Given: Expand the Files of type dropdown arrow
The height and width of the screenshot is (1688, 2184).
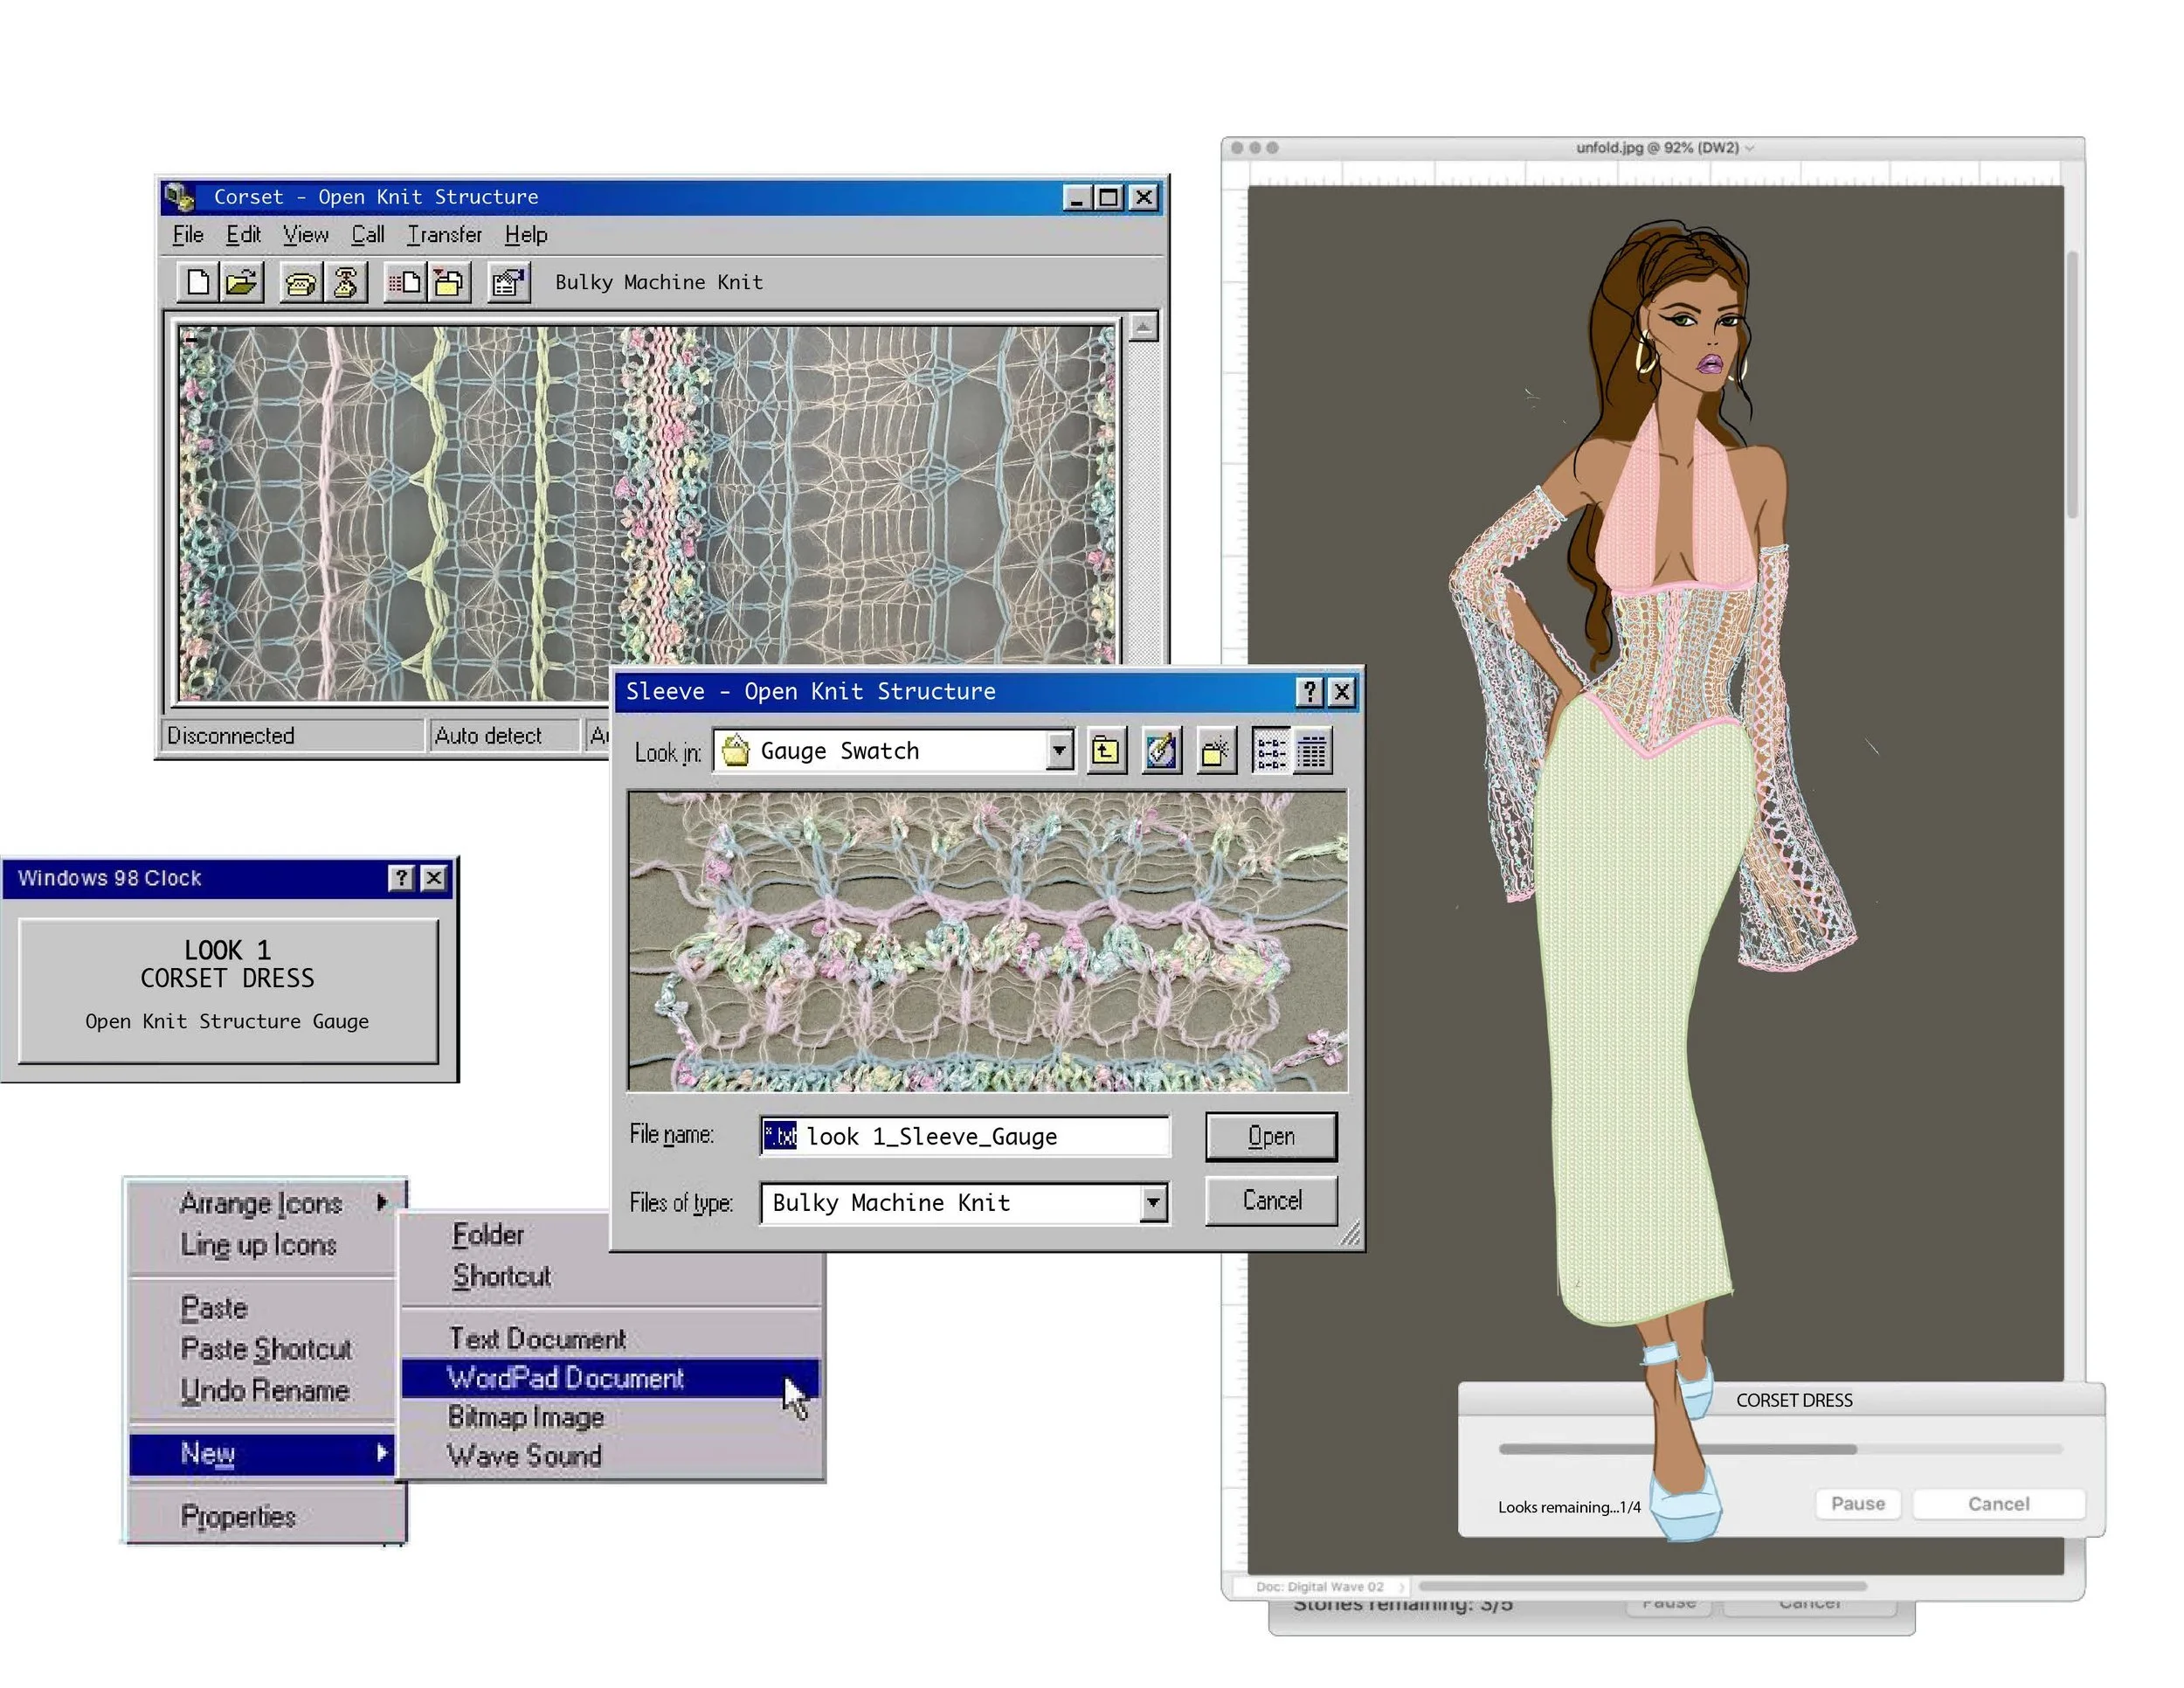Looking at the screenshot, I should pyautogui.click(x=1153, y=1202).
